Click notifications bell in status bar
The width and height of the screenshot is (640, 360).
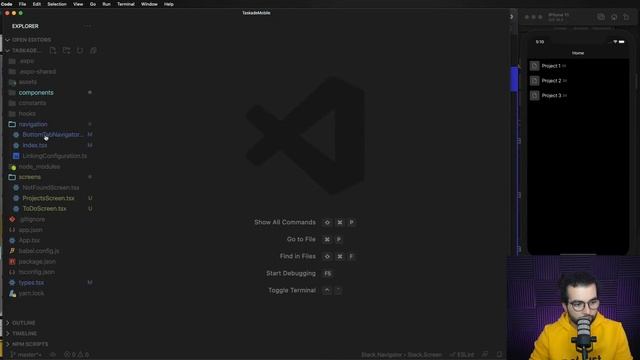[x=499, y=355]
